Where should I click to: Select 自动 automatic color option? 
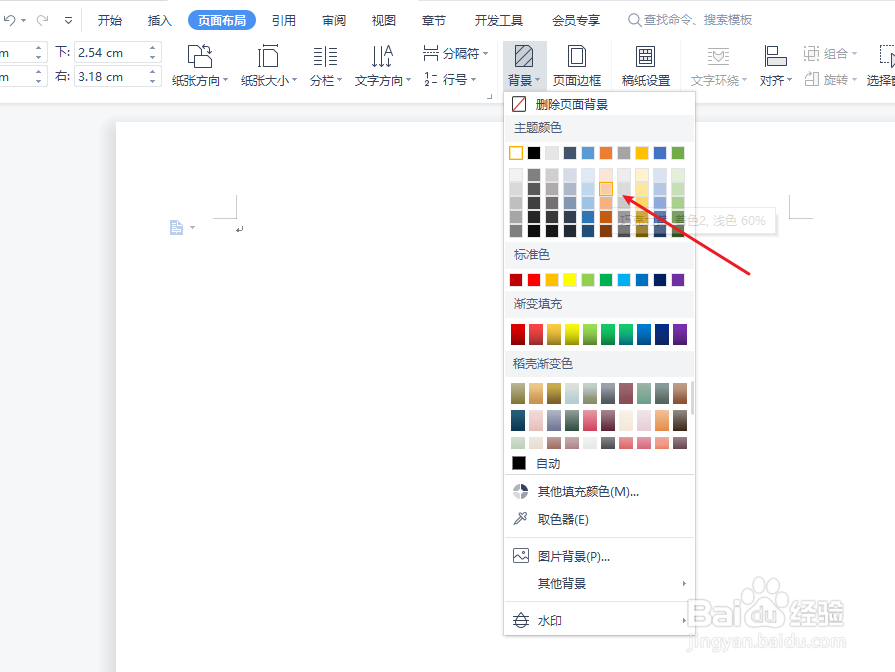[x=599, y=463]
